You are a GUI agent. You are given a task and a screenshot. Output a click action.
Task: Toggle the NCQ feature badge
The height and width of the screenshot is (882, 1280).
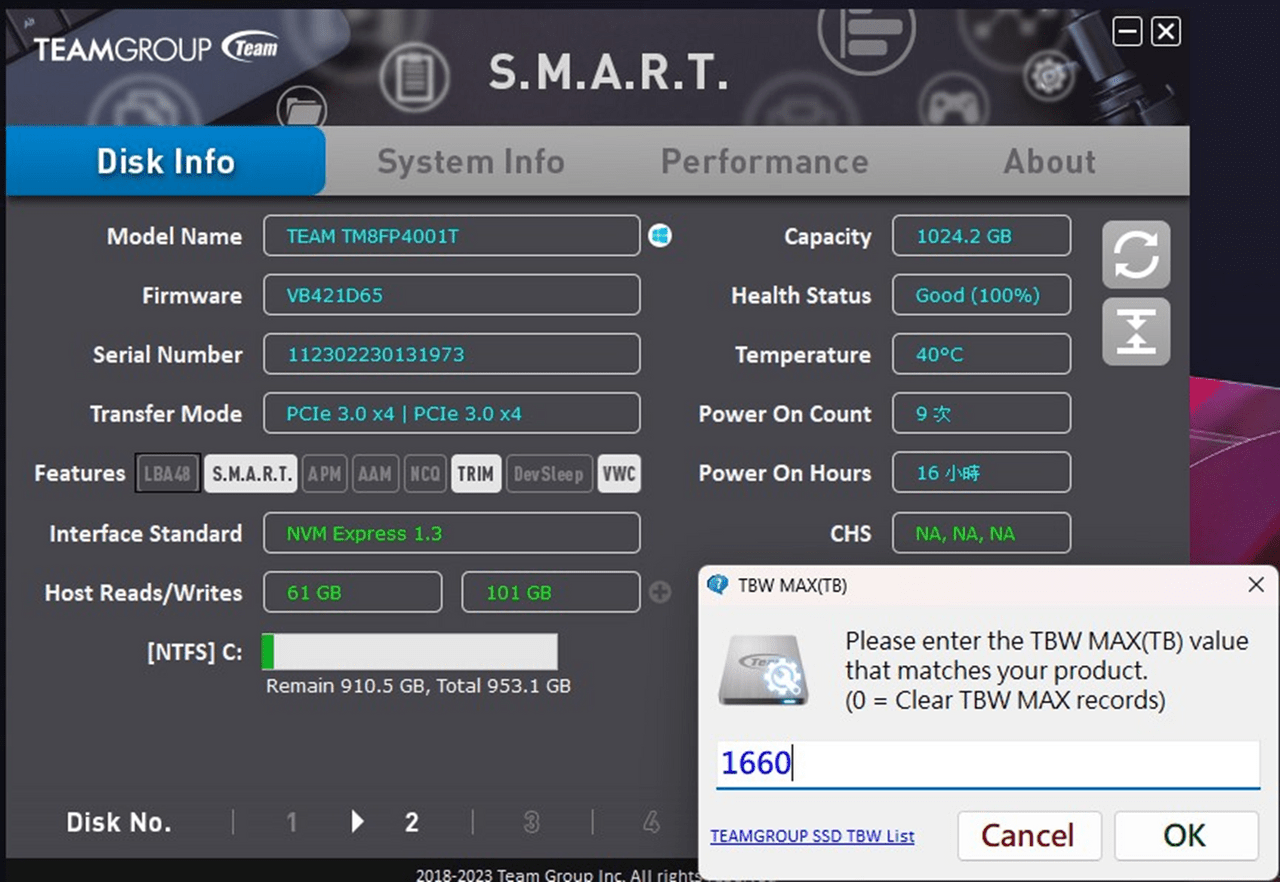(425, 473)
